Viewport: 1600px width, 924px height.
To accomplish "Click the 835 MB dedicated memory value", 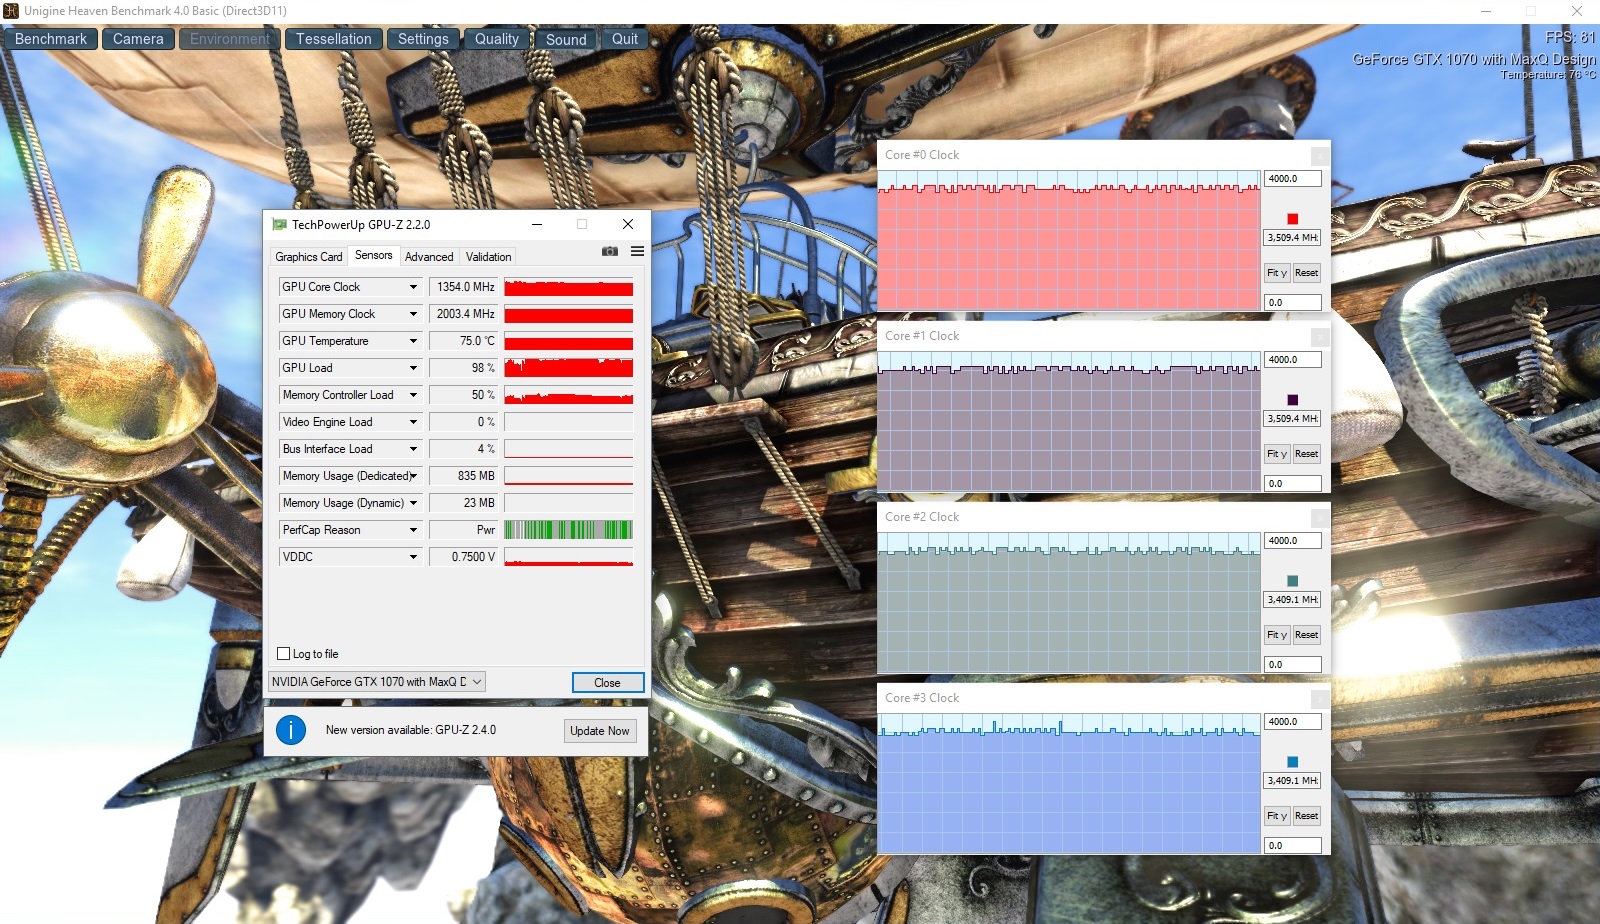I will 464,476.
